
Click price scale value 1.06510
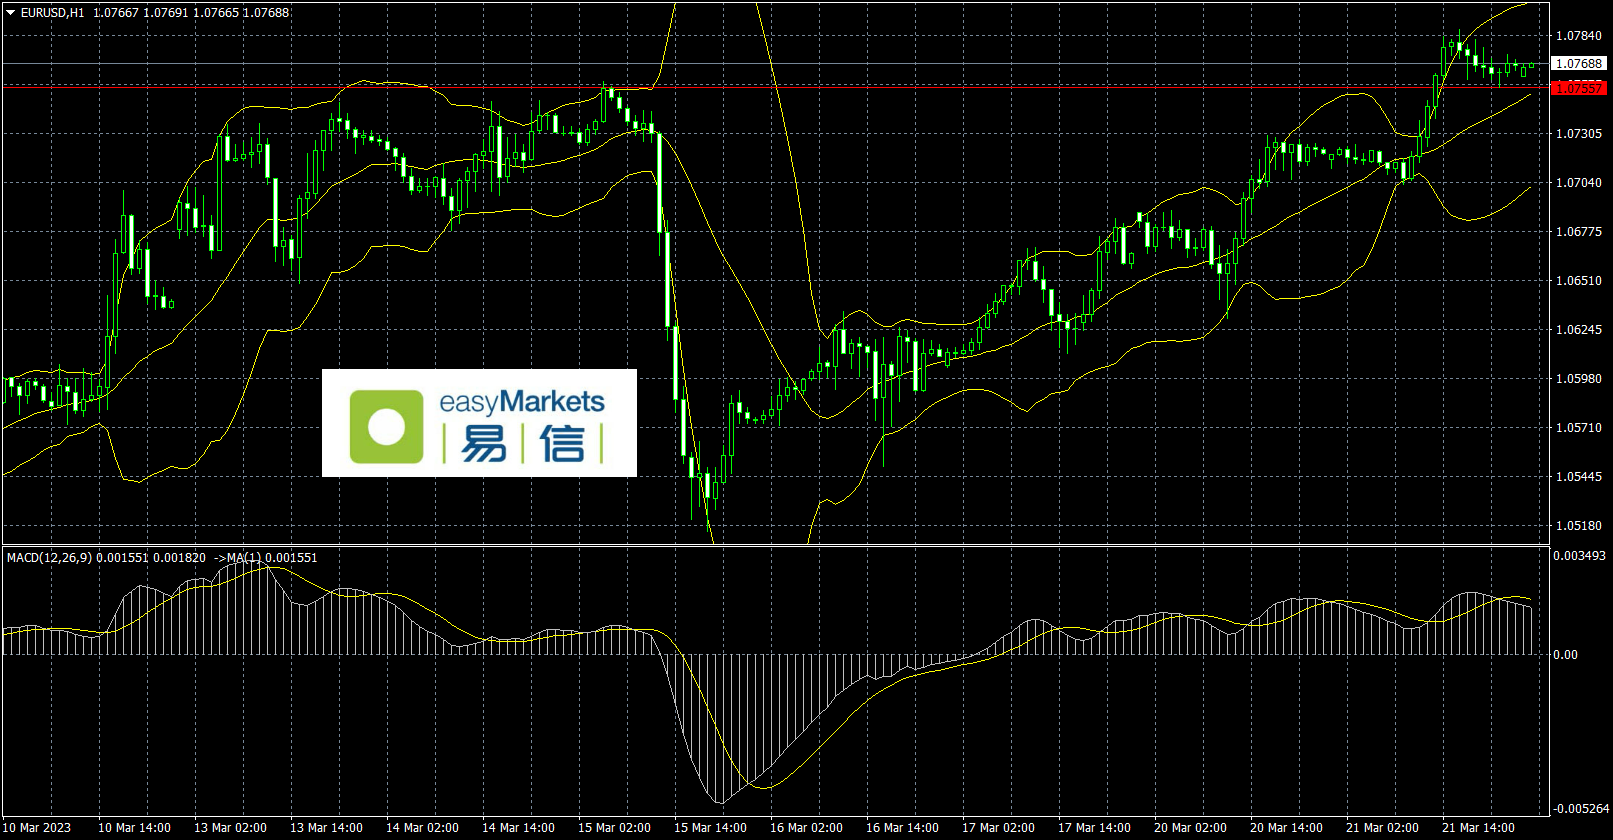coord(1579,281)
